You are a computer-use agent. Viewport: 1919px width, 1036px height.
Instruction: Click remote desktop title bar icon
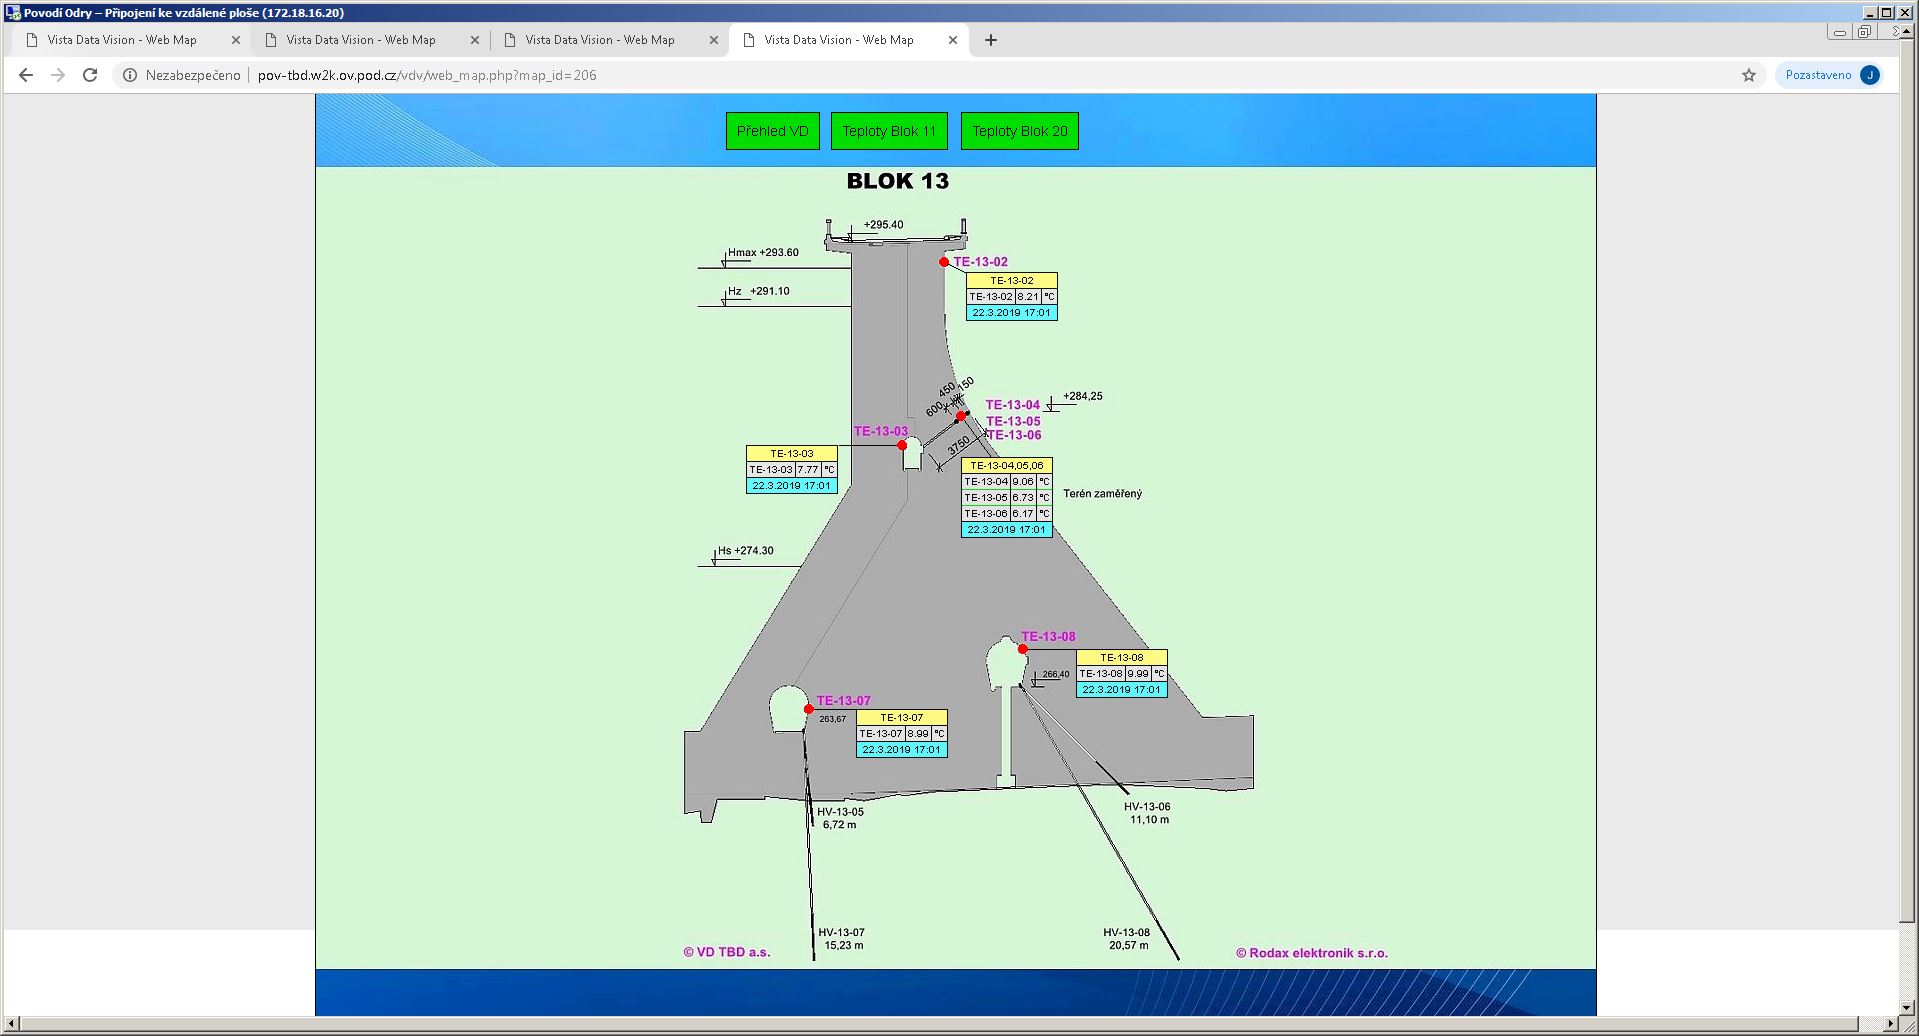point(13,13)
